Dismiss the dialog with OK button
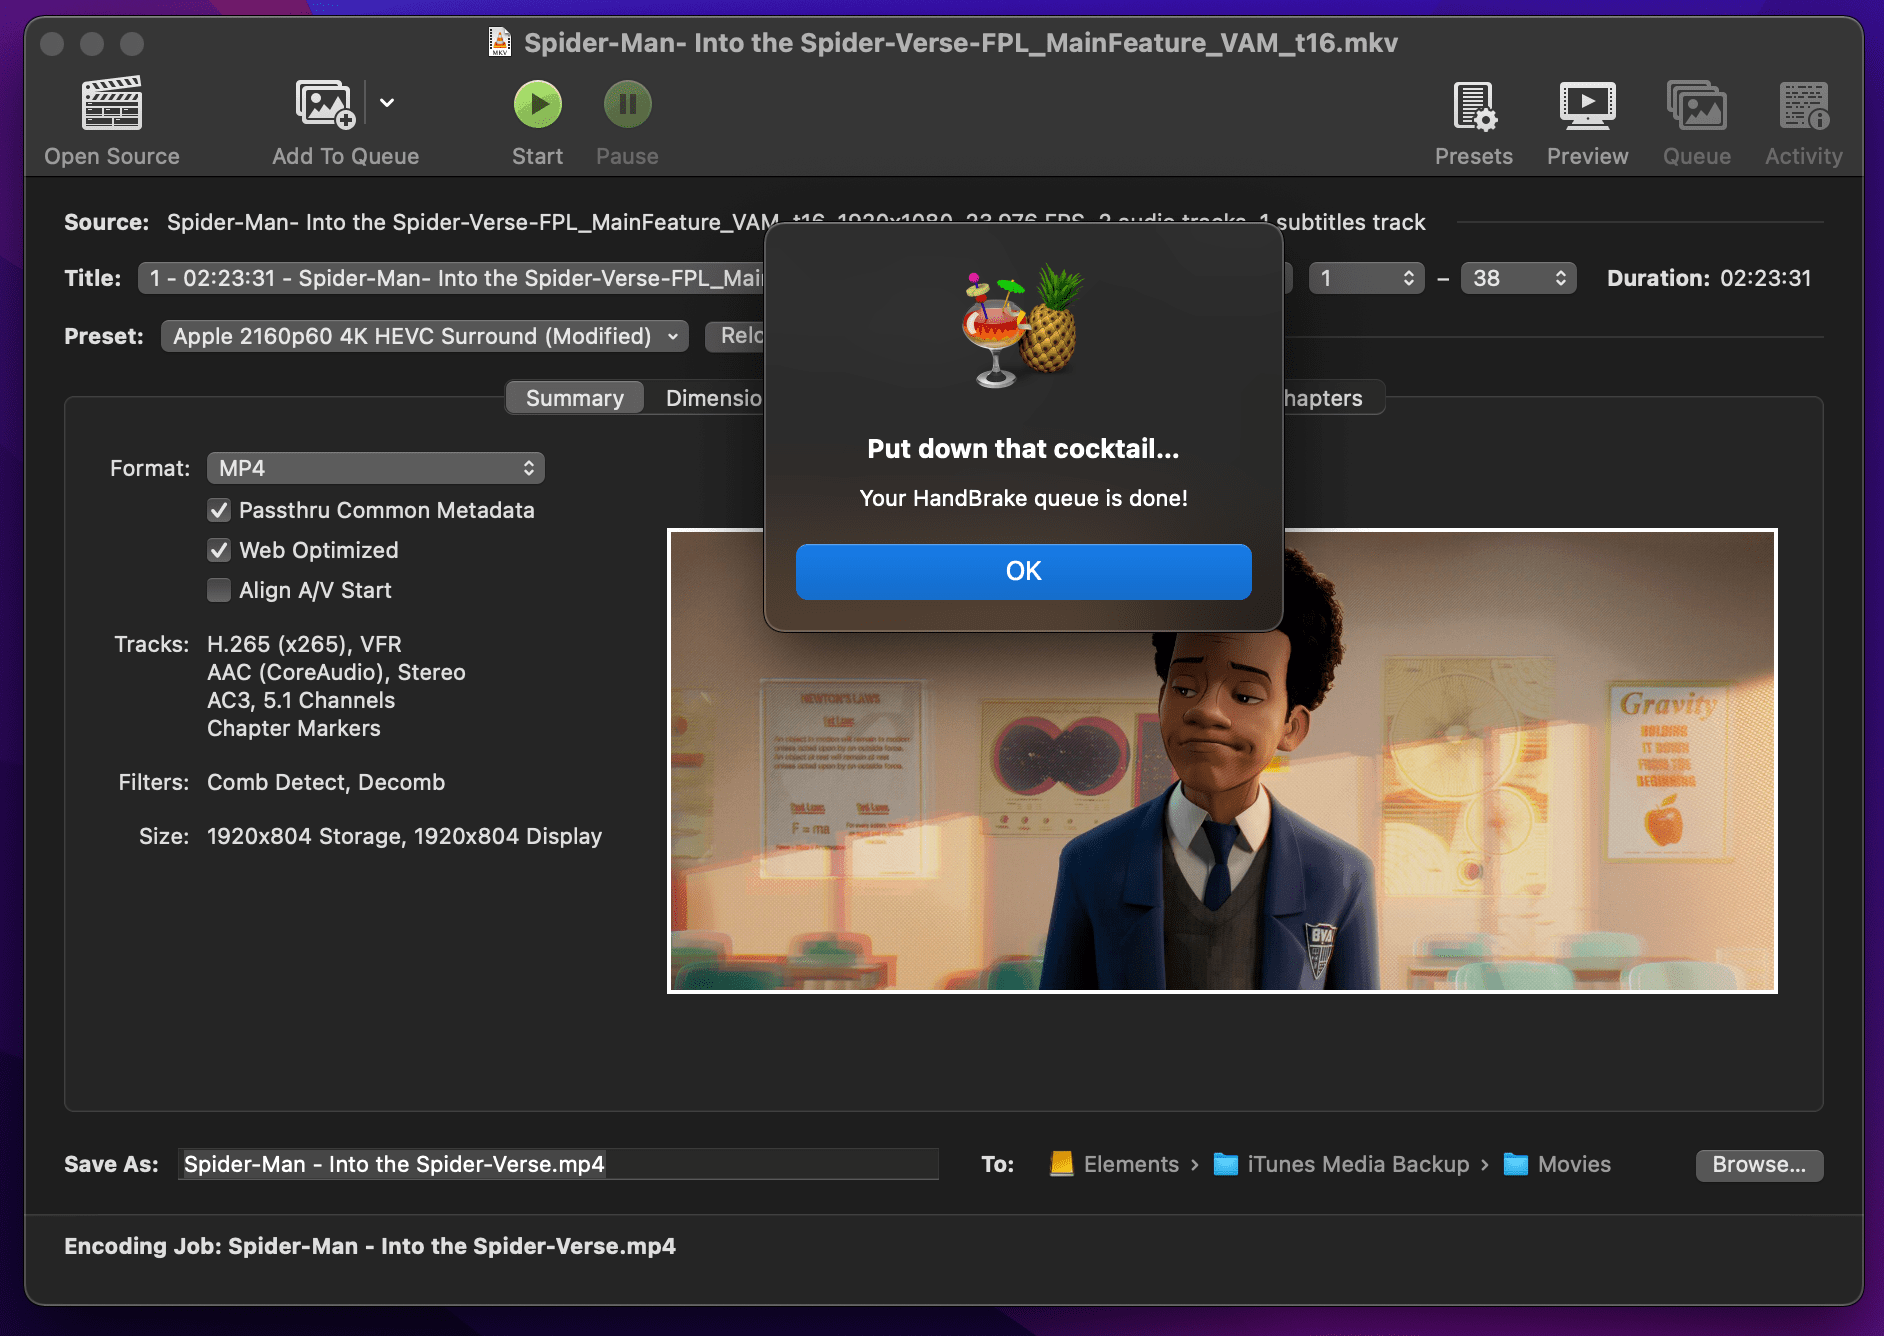 coord(1024,572)
